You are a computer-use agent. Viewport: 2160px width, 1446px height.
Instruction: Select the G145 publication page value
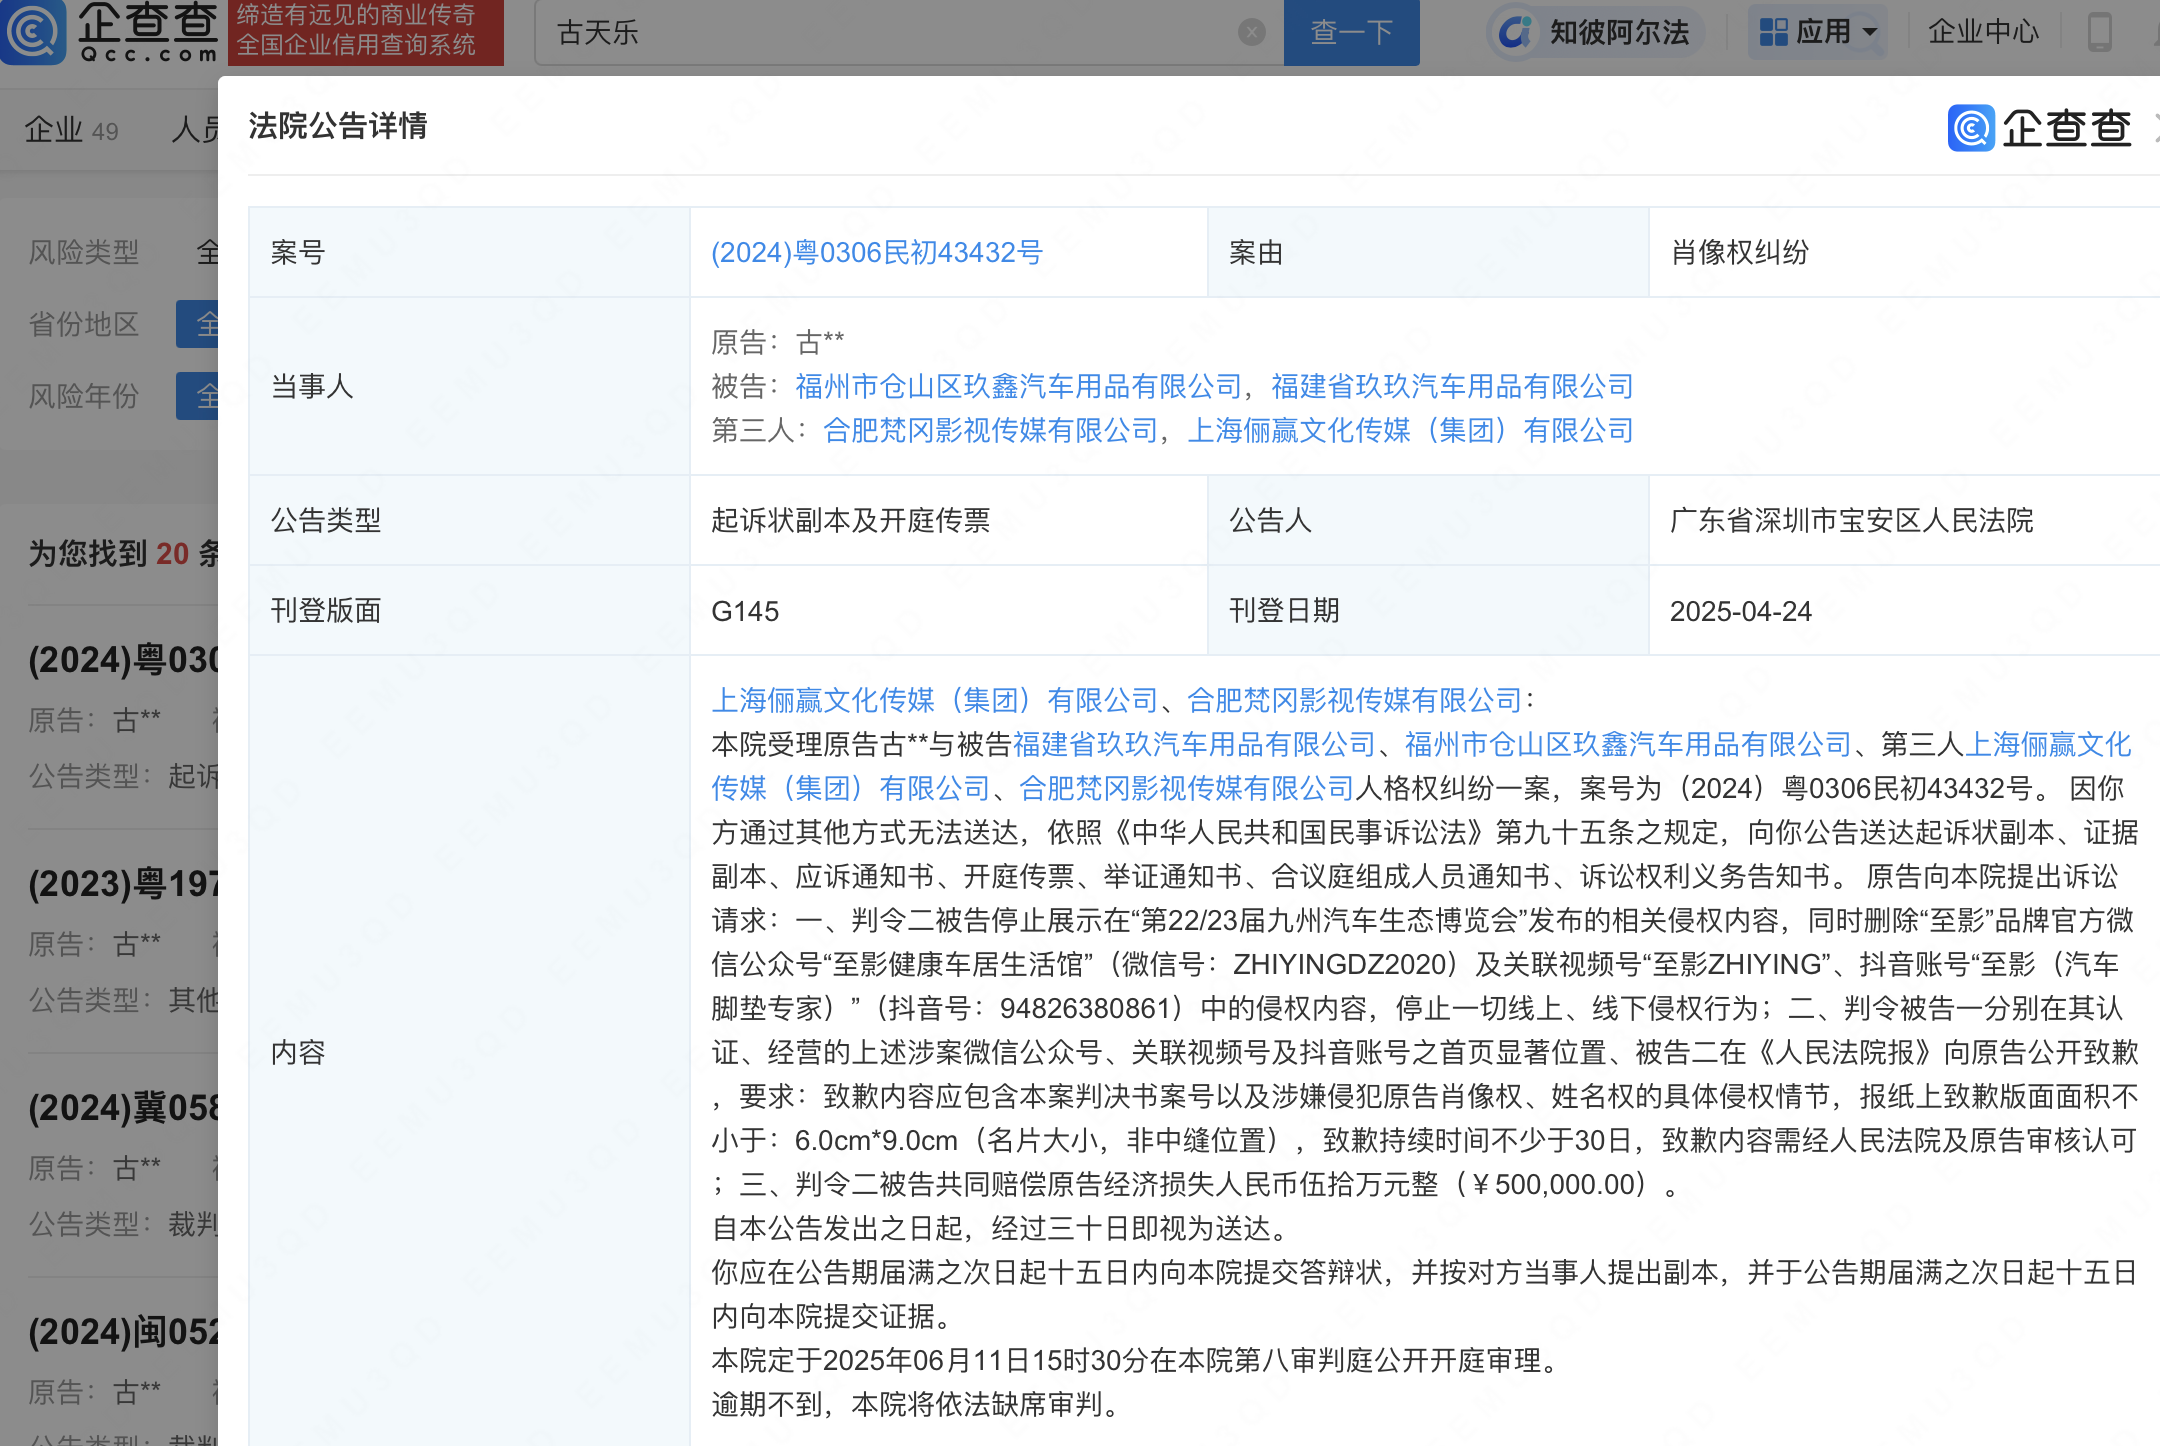(x=745, y=611)
